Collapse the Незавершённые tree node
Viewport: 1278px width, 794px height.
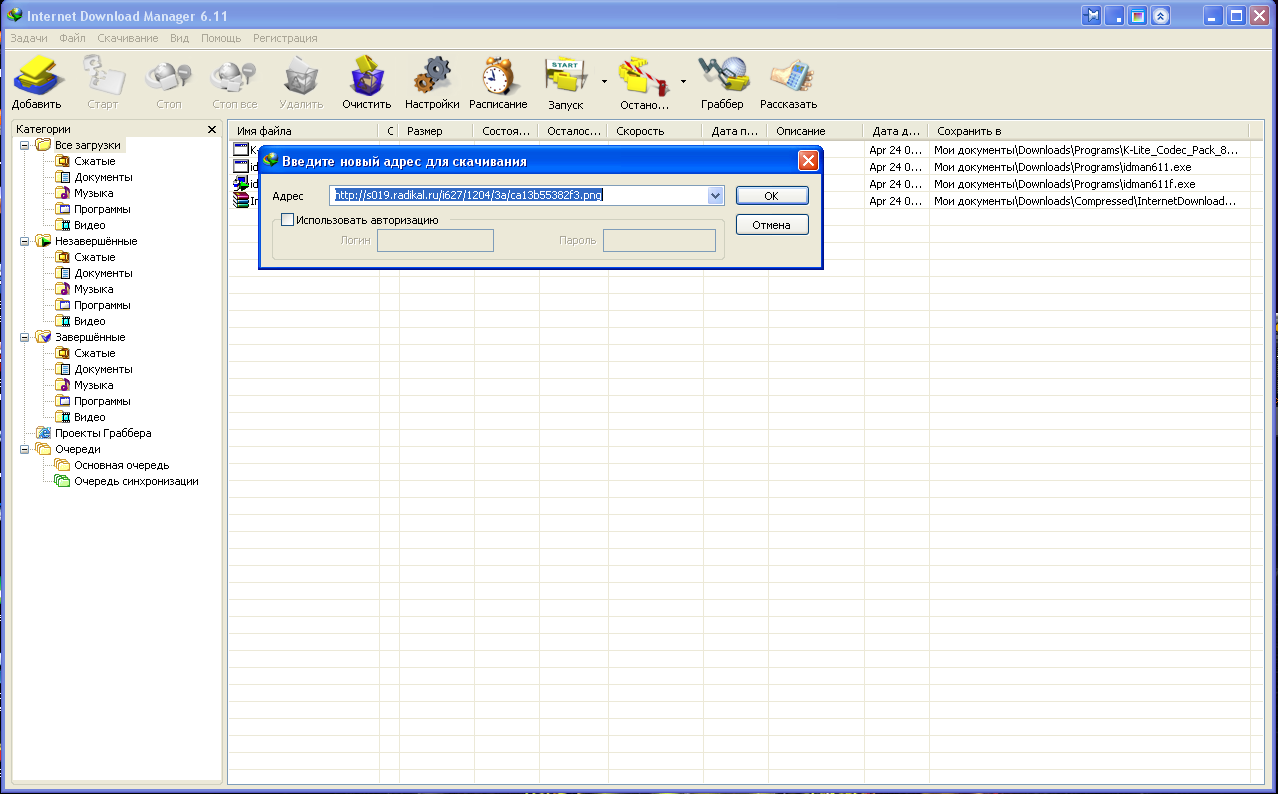(25, 241)
